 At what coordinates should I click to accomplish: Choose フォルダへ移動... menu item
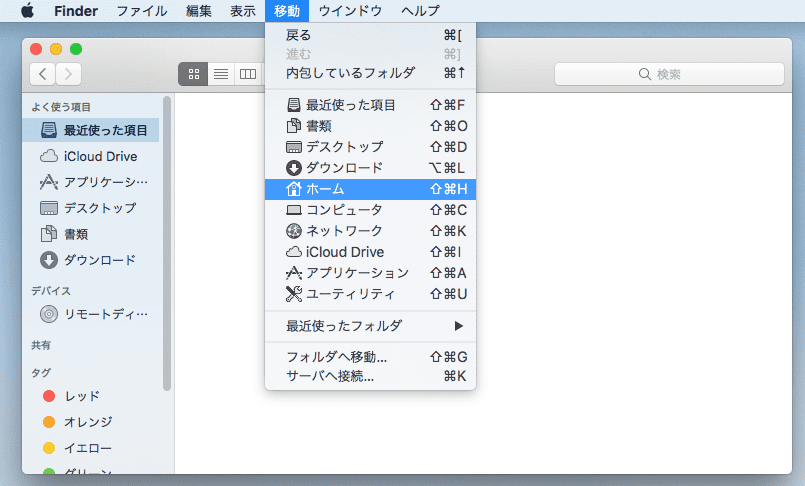[336, 357]
